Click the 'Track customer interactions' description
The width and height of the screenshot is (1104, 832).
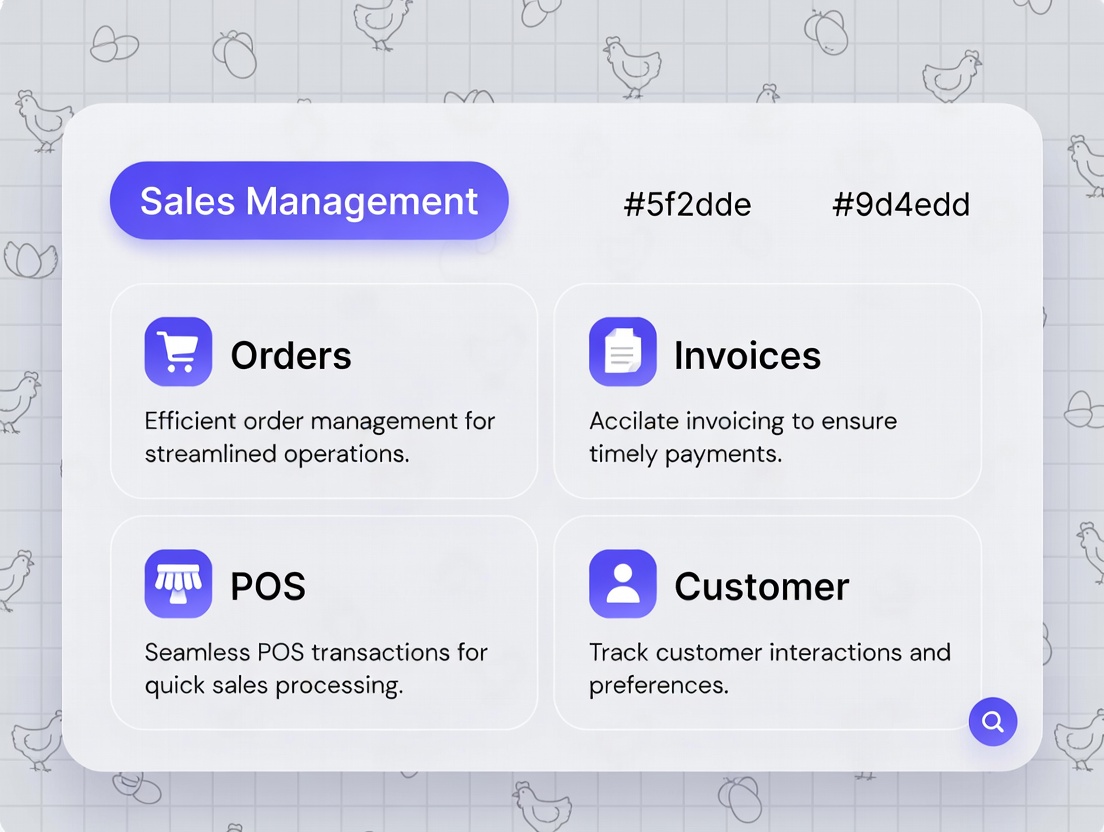pyautogui.click(x=769, y=669)
